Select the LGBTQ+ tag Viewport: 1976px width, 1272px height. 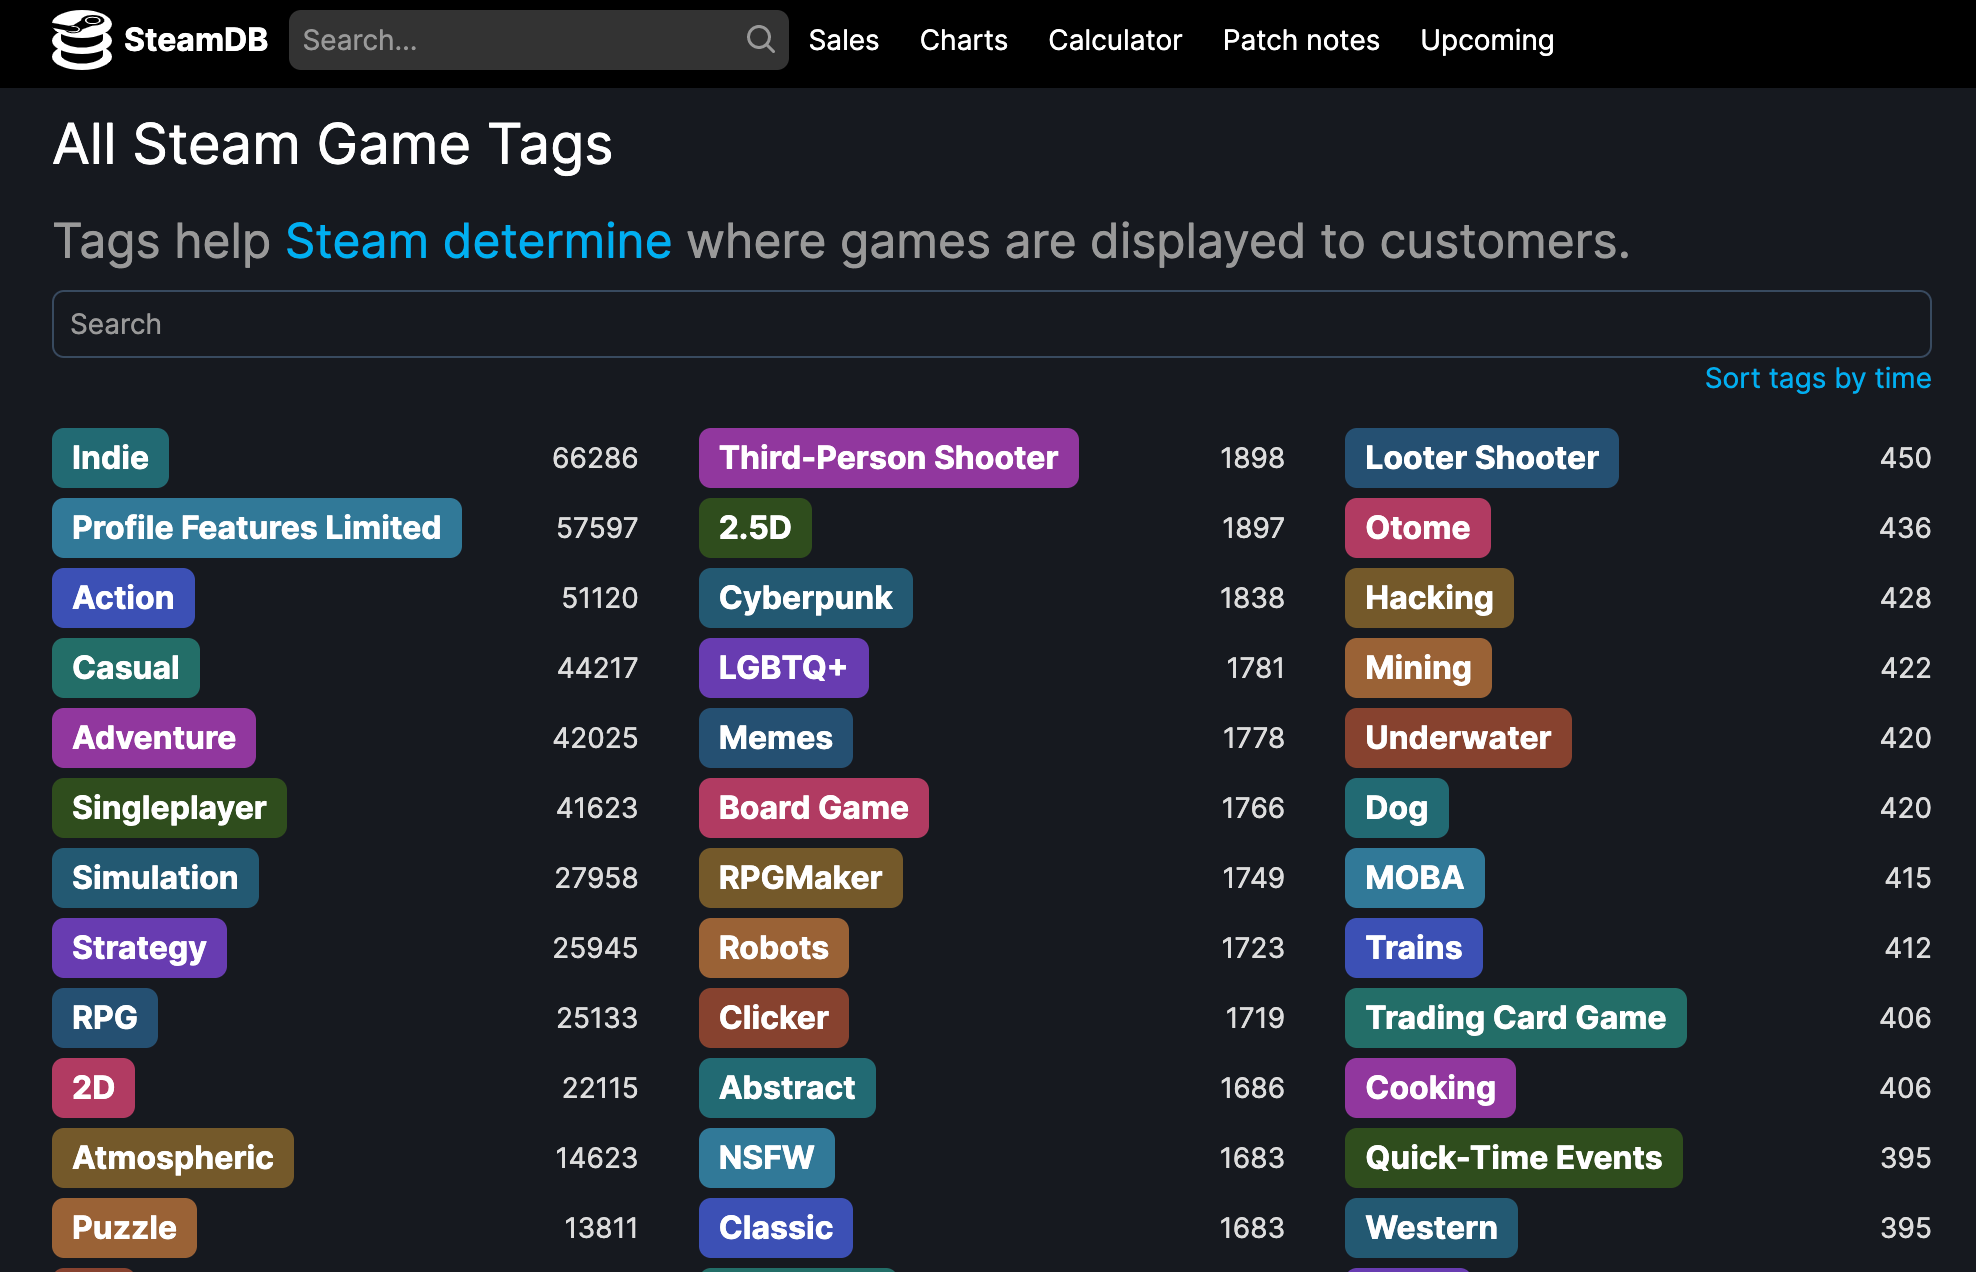click(783, 667)
